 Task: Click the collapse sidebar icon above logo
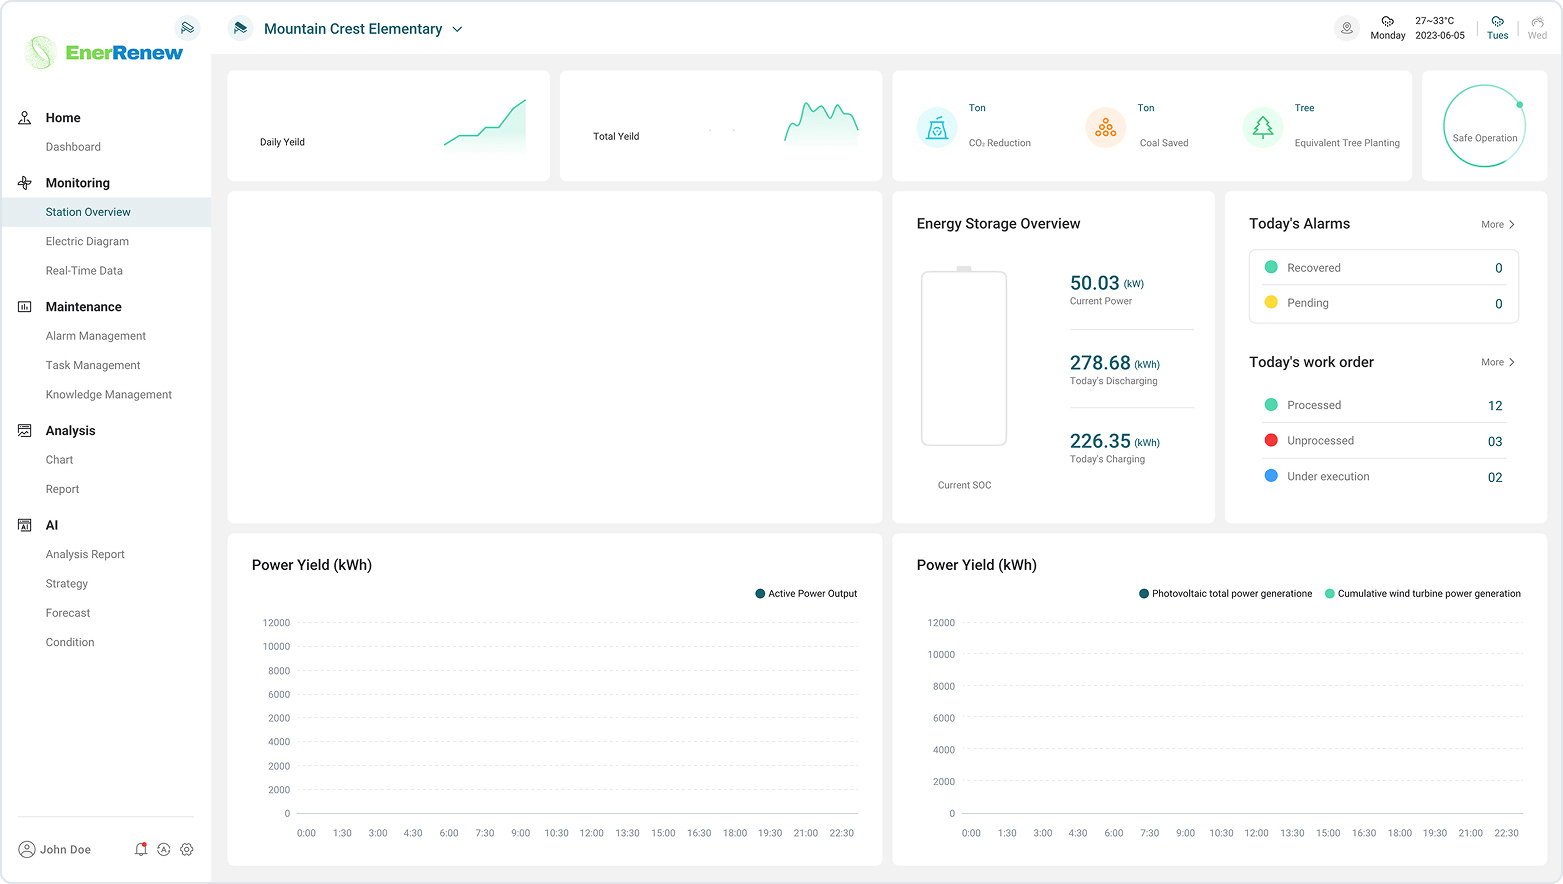[187, 28]
